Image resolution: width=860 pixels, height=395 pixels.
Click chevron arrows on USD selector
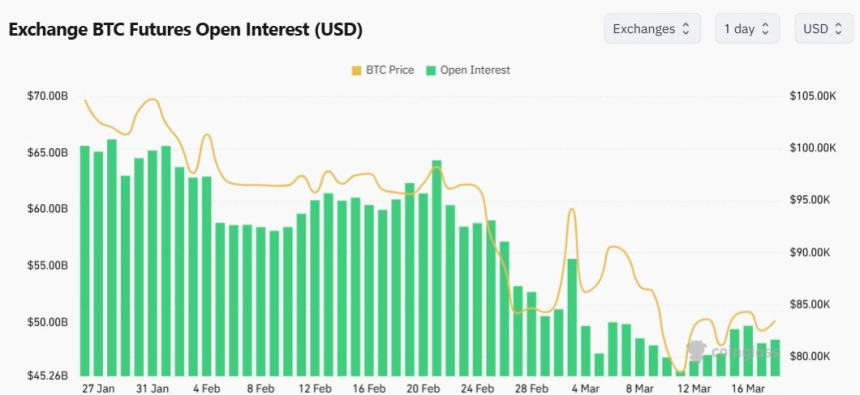[838, 29]
